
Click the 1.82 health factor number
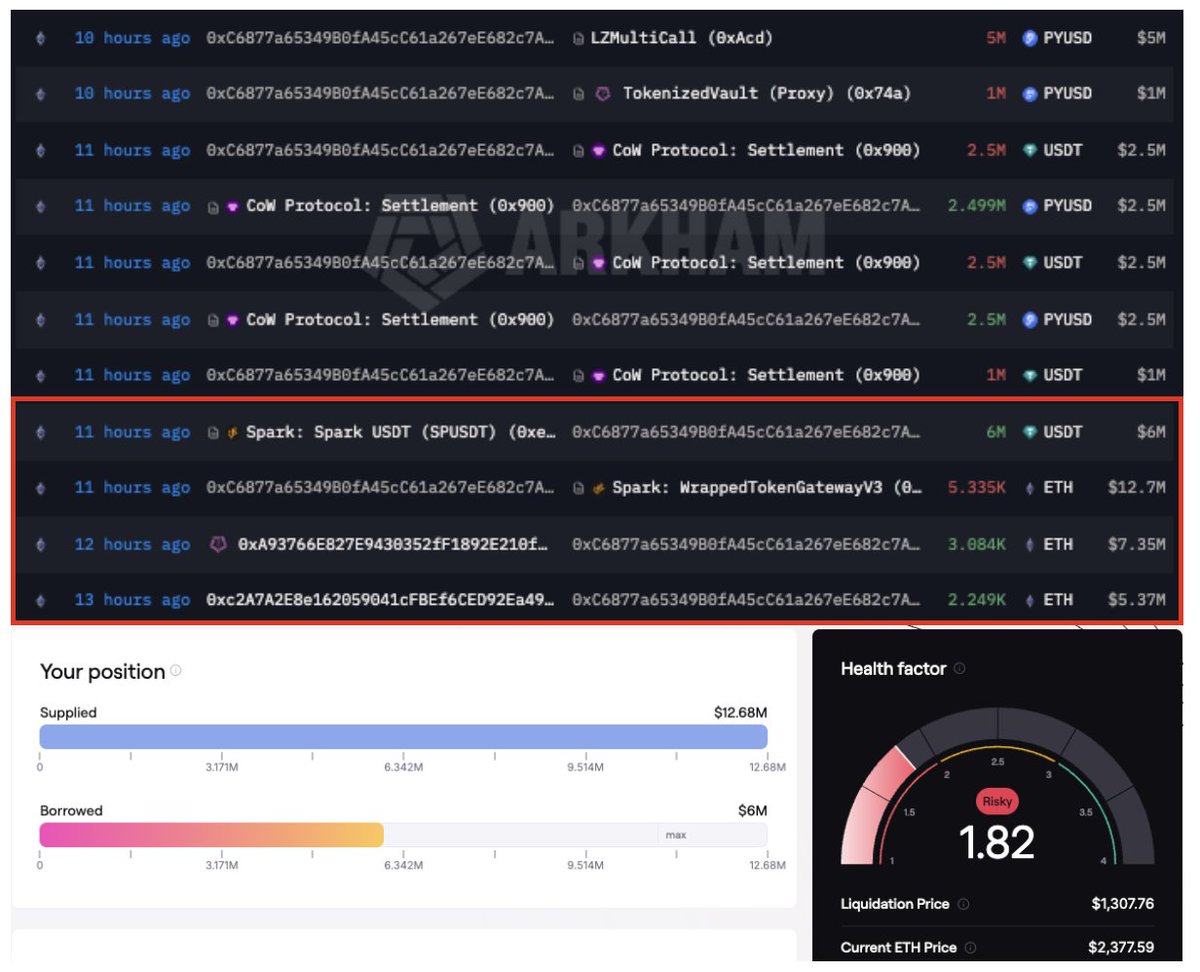[997, 842]
